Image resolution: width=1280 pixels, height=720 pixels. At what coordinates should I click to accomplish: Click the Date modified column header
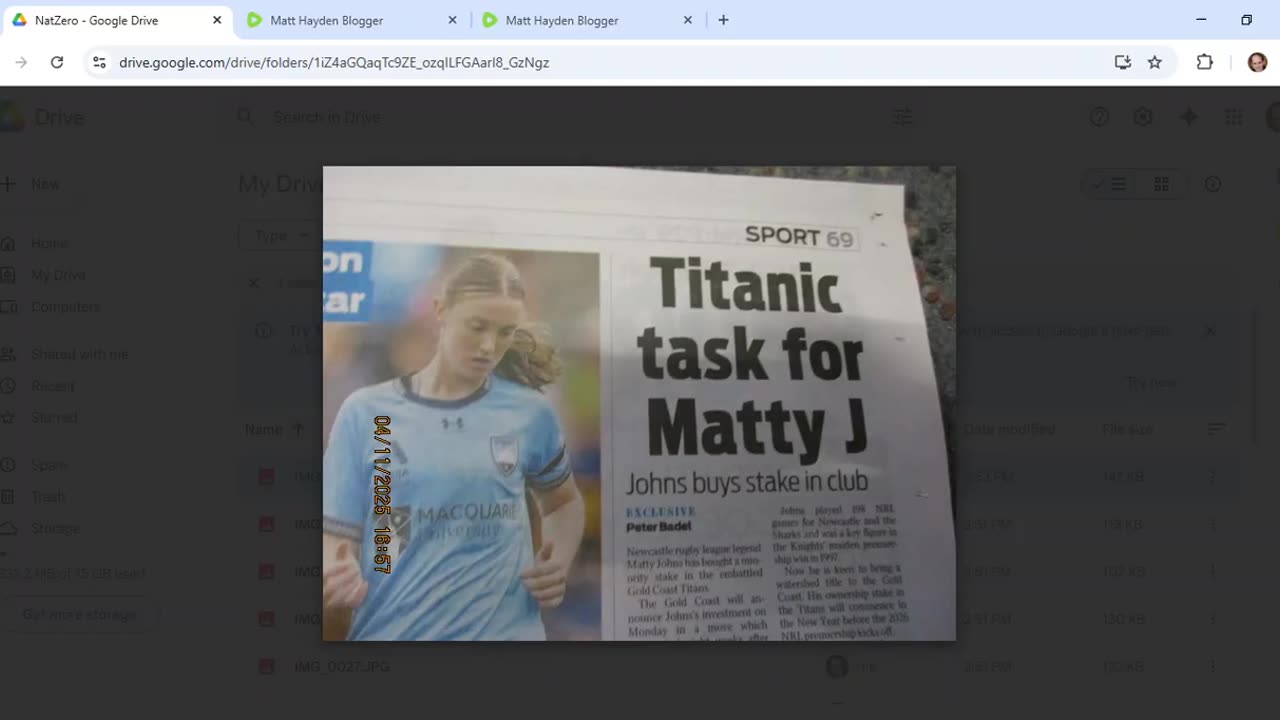click(x=1009, y=429)
